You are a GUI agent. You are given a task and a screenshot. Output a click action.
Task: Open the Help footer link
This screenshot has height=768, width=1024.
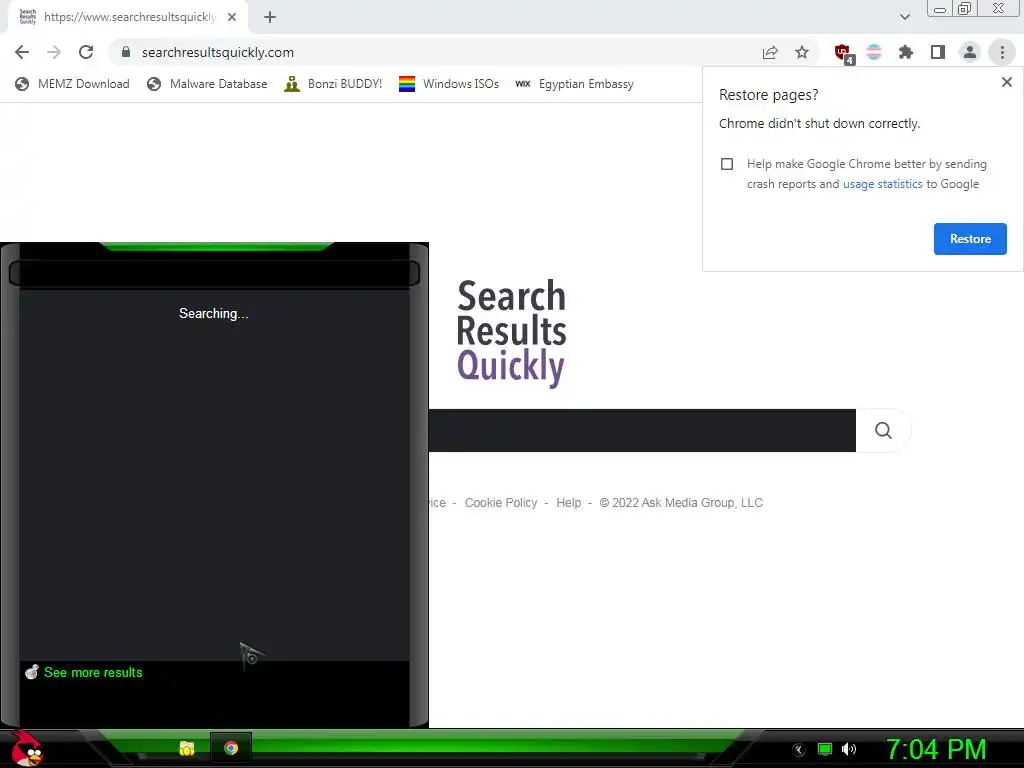point(568,503)
